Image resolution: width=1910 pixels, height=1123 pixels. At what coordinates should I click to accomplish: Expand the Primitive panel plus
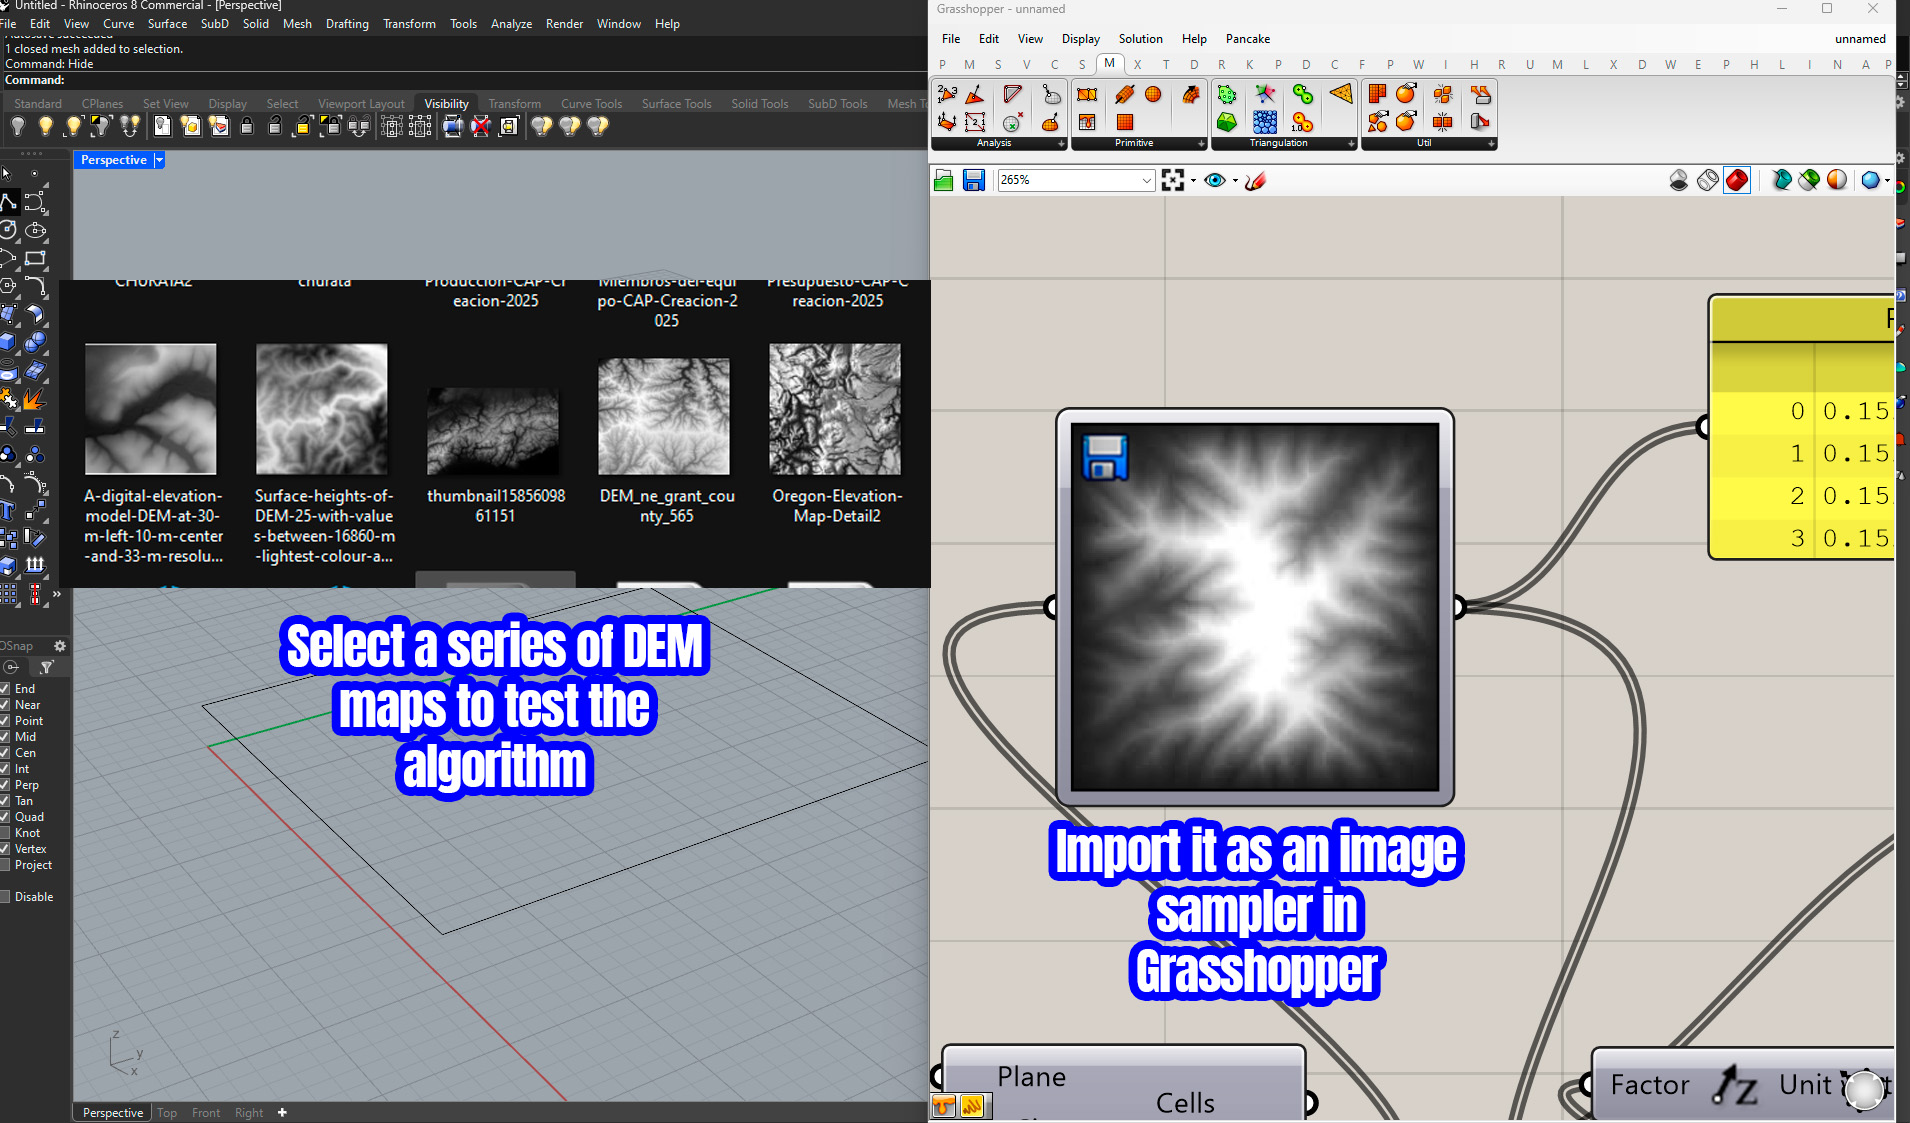click(1201, 144)
